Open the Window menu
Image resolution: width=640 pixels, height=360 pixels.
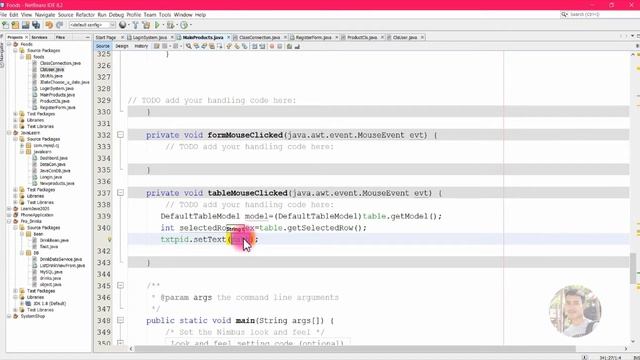point(183,15)
